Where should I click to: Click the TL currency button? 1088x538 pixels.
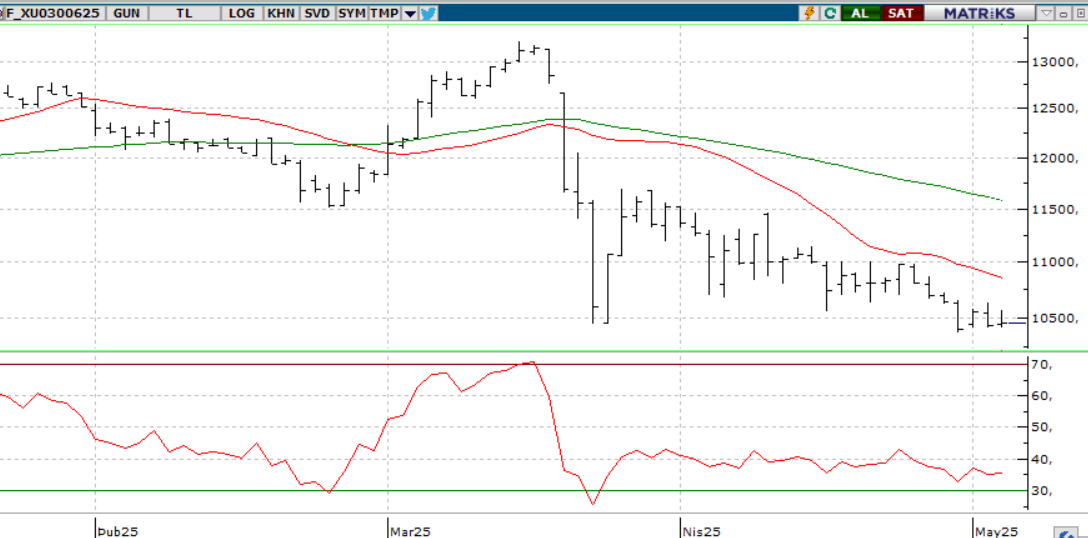pos(185,13)
